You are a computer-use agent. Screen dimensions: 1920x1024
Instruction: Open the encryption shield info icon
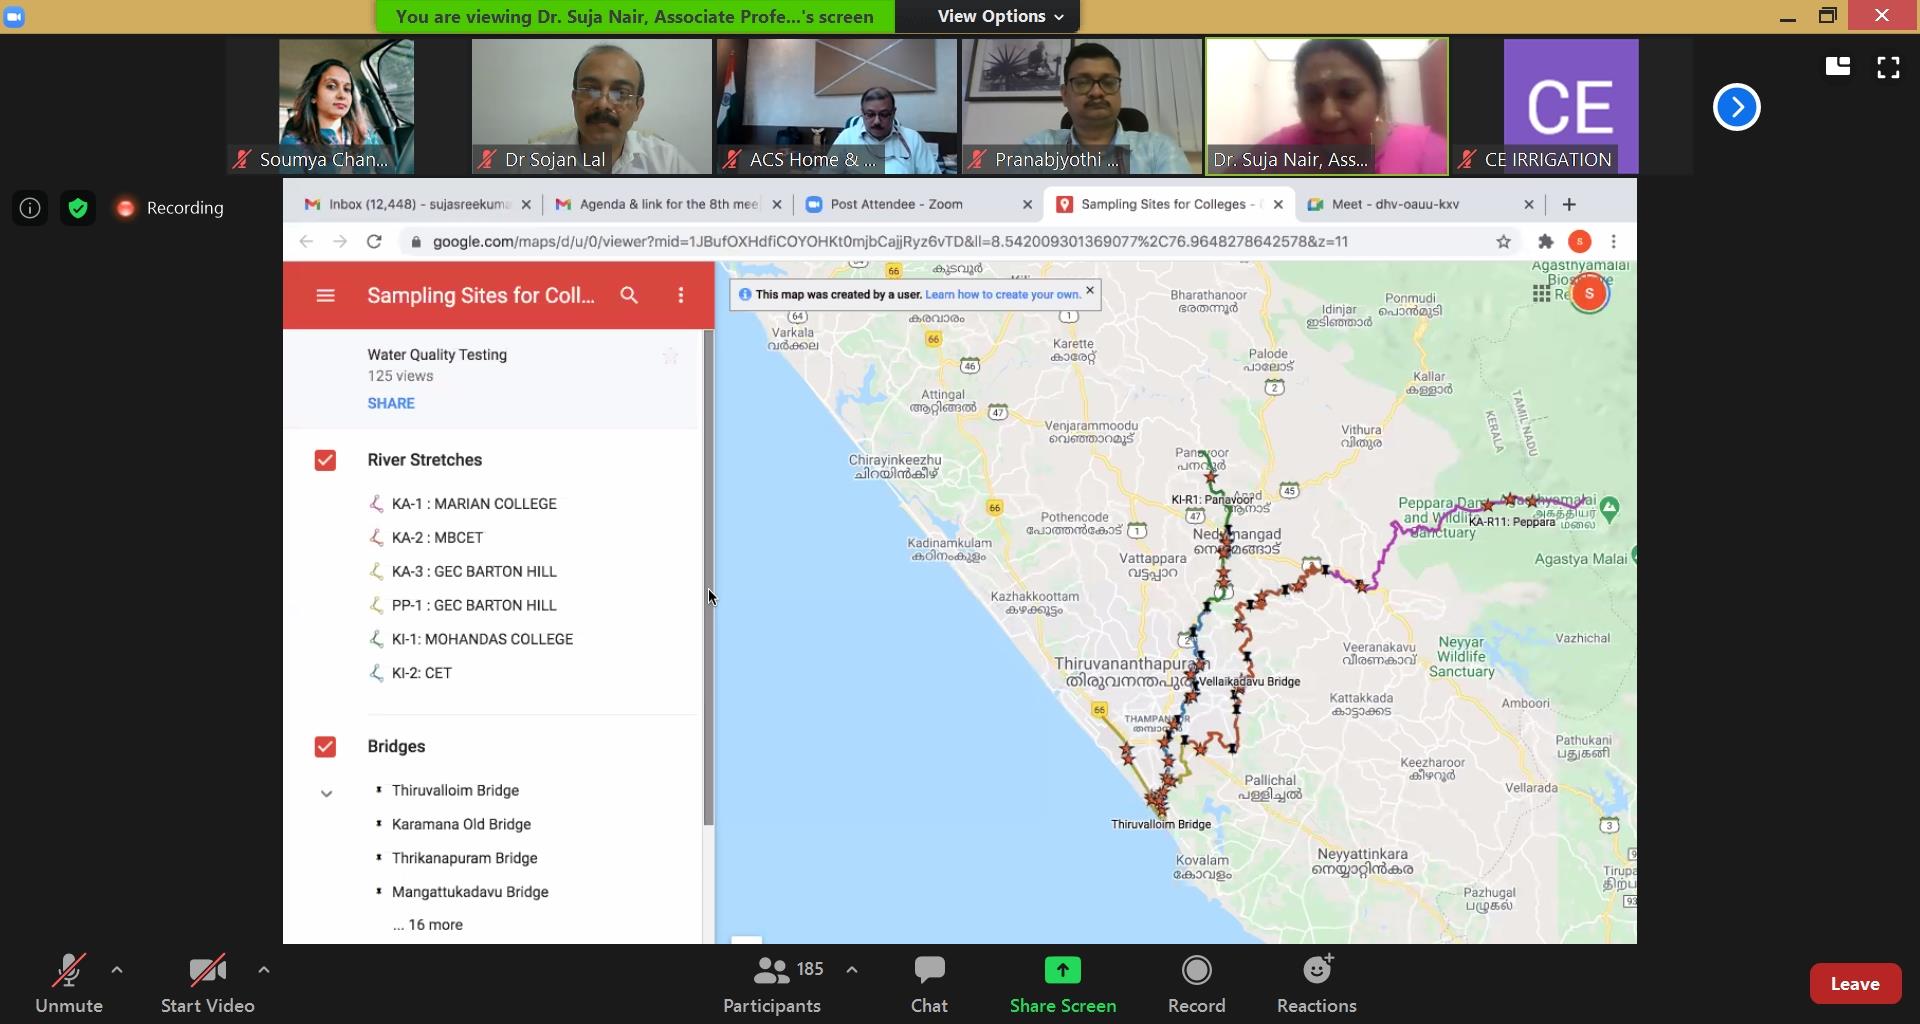78,208
